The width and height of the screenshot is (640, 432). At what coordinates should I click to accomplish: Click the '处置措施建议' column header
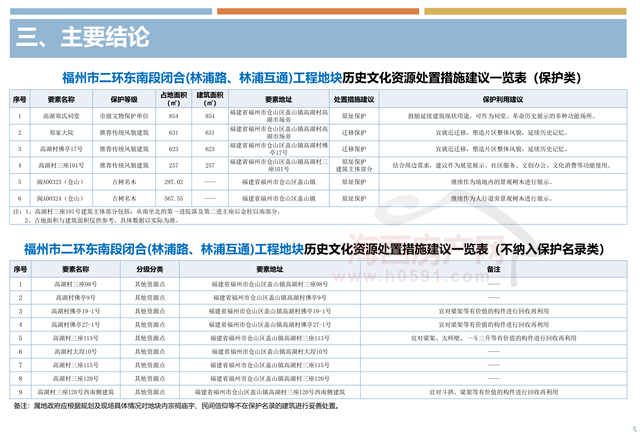pyautogui.click(x=354, y=99)
